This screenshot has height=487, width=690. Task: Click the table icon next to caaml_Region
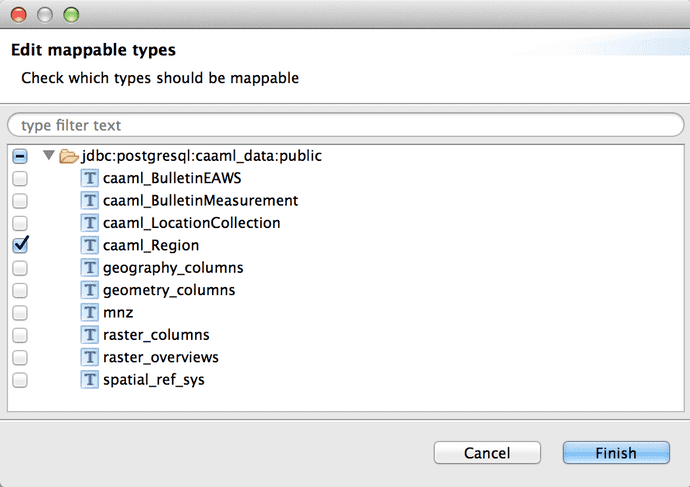click(x=91, y=245)
